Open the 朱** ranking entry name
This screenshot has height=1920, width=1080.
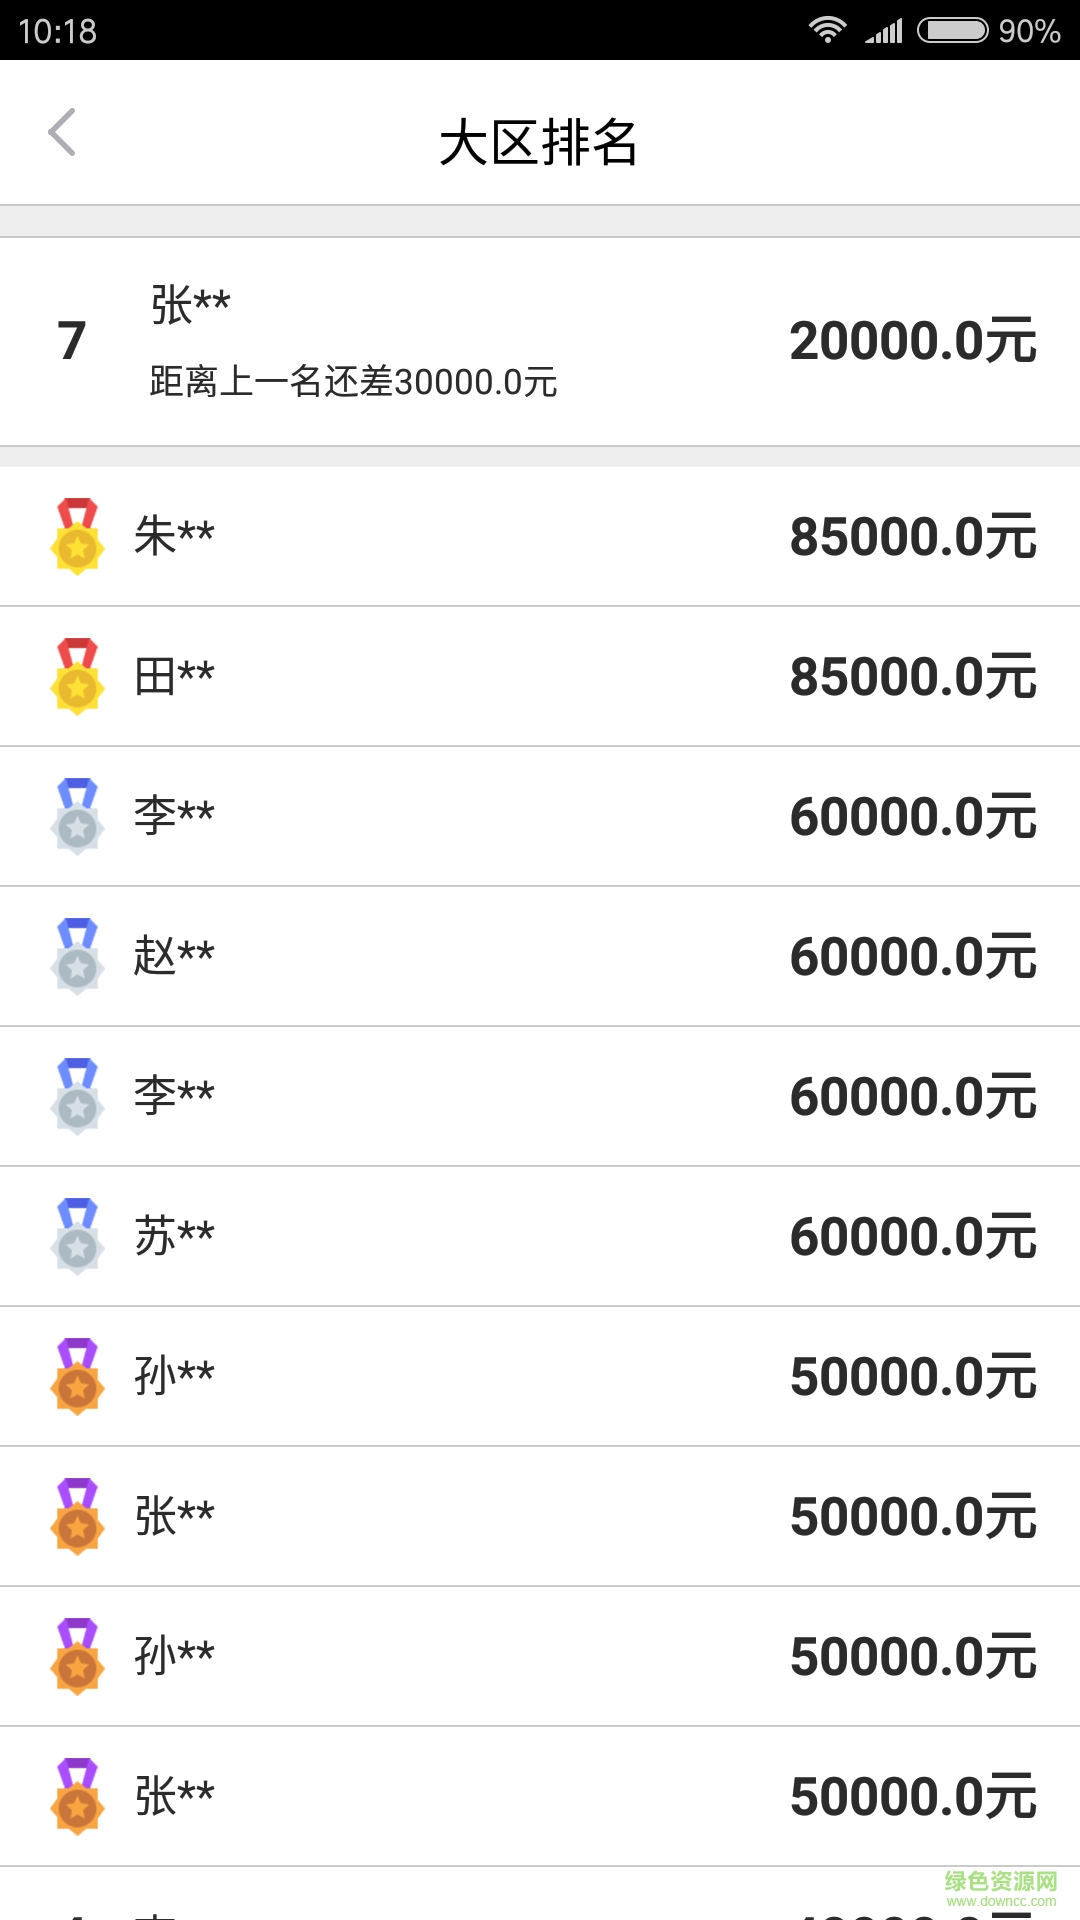(174, 536)
